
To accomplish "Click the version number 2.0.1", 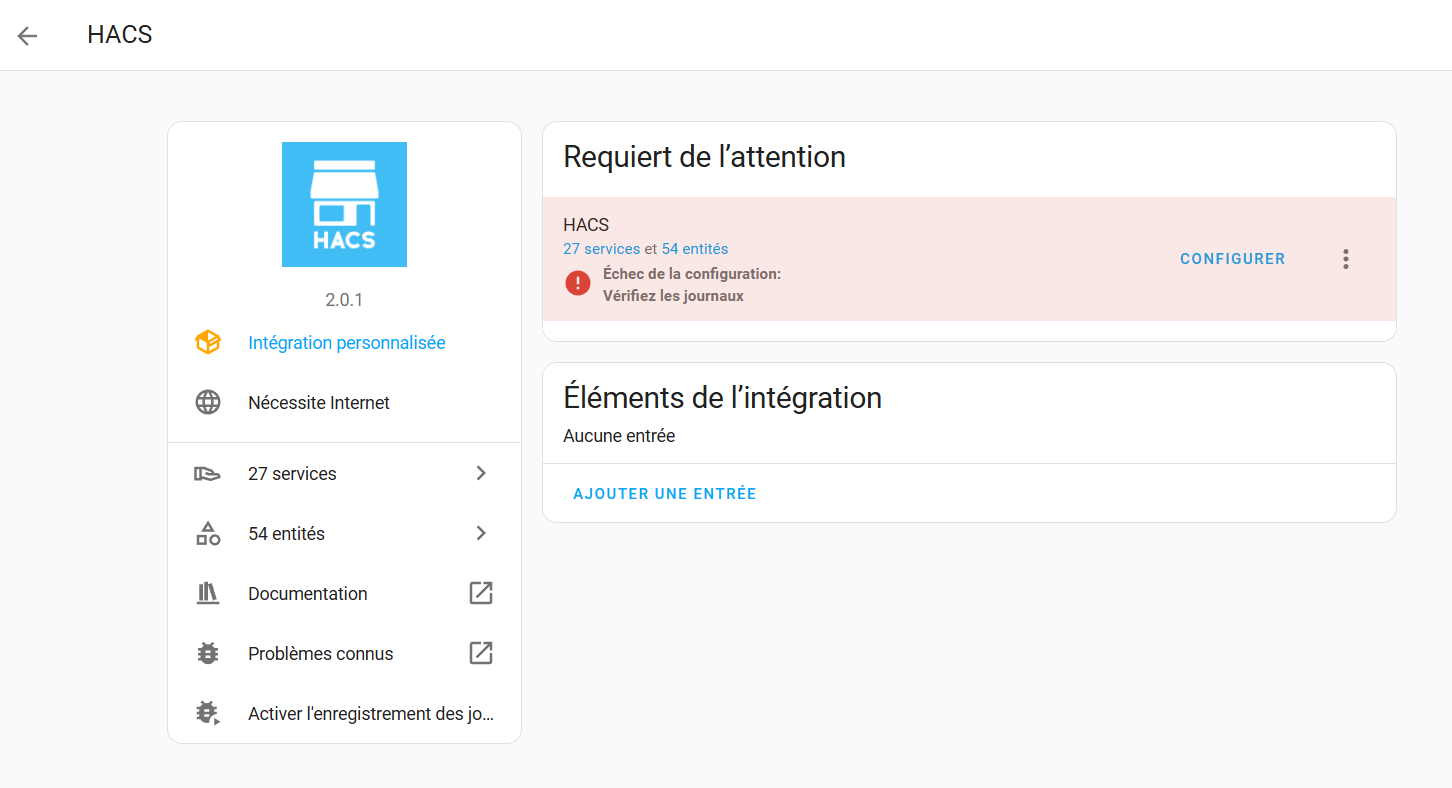I will pyautogui.click(x=344, y=300).
